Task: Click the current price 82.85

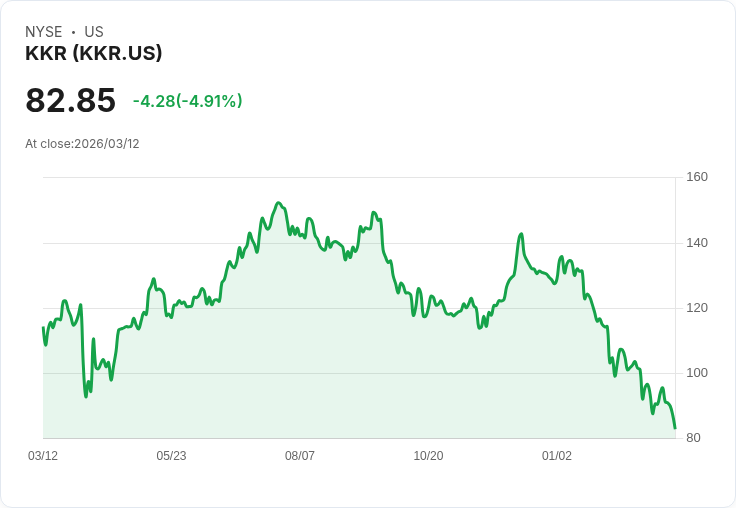Action: 70,101
